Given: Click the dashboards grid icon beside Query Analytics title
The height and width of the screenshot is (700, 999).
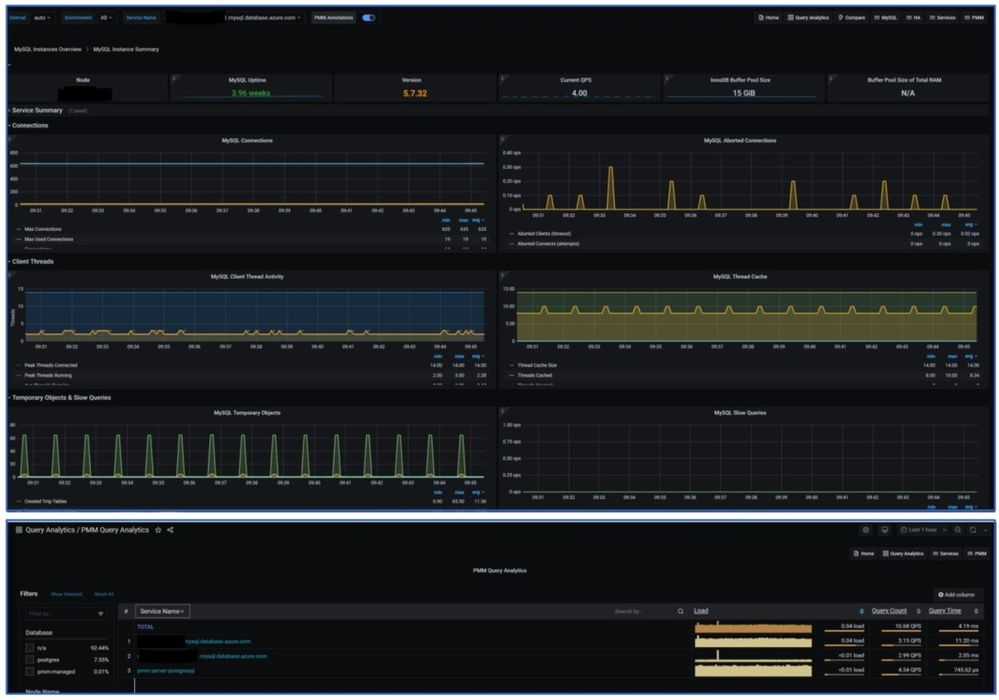Looking at the screenshot, I should point(19,530).
